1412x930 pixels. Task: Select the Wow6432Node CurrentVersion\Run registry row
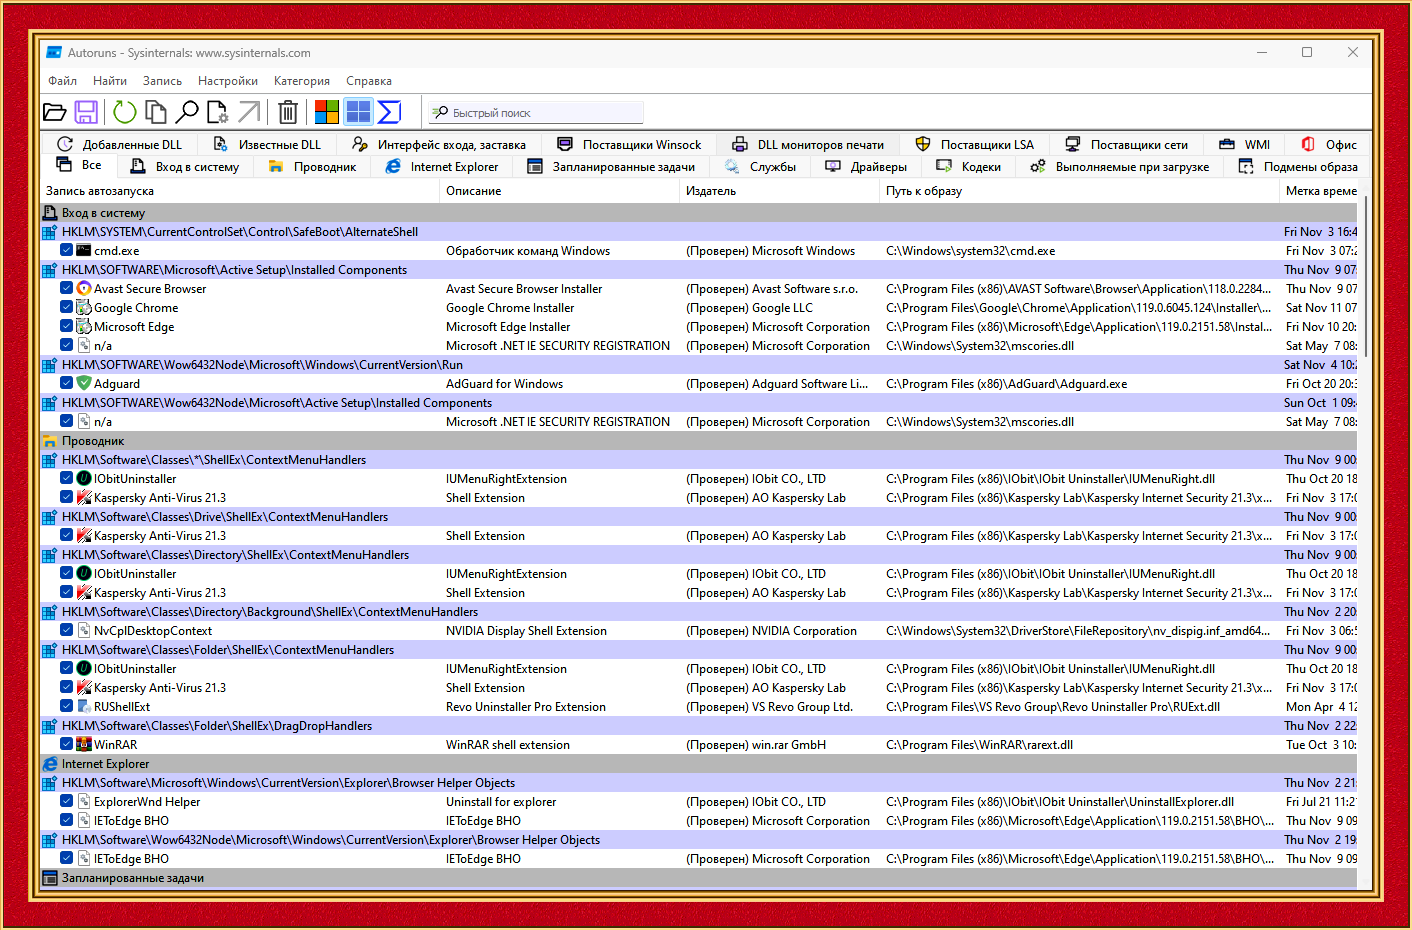[x=698, y=365]
